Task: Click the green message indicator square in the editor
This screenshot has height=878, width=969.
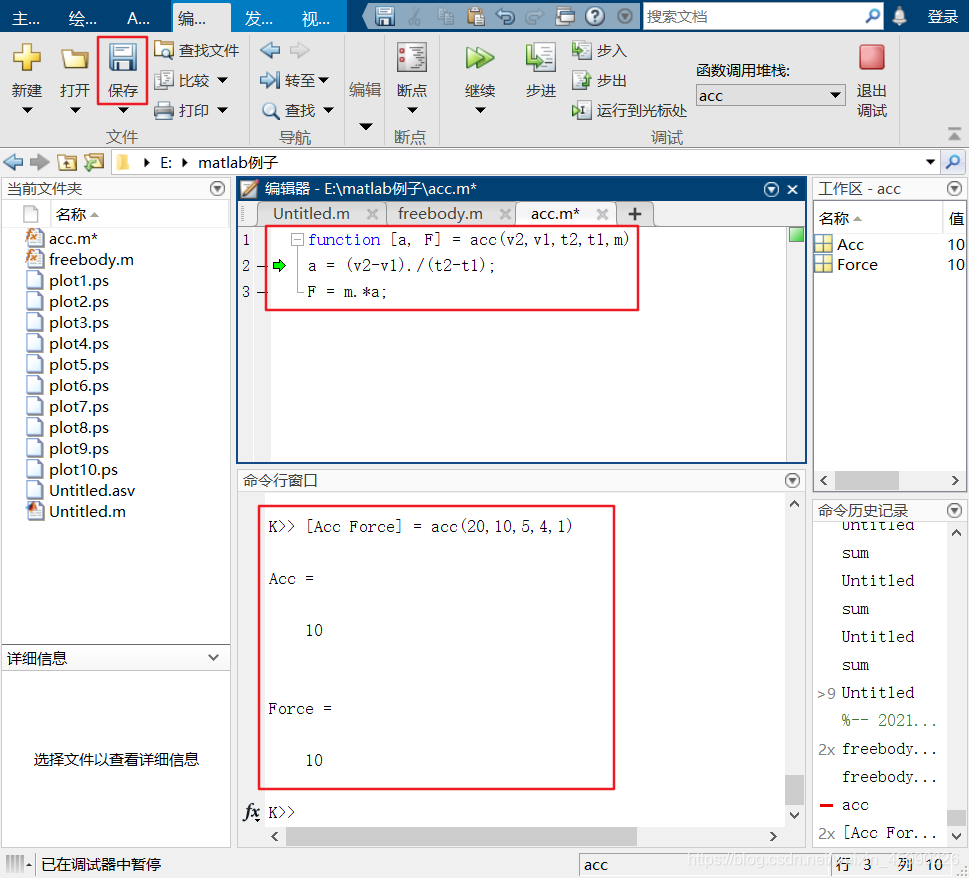Action: coord(797,235)
